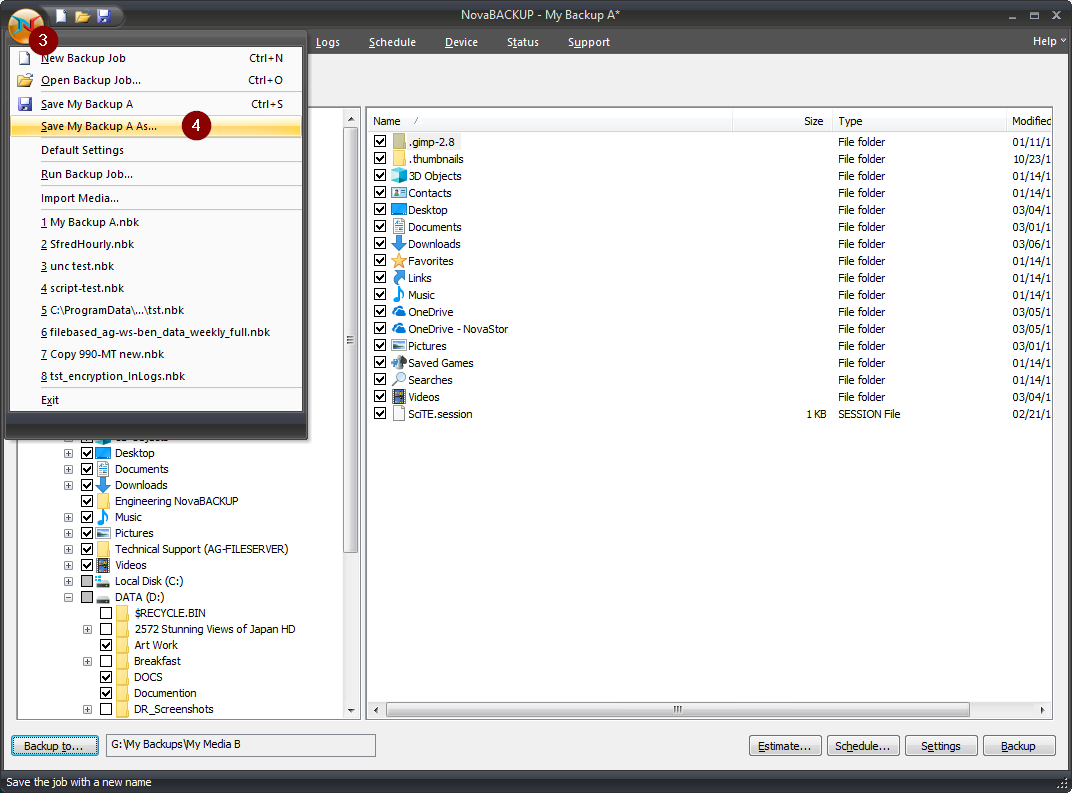Click the Searches magnifier icon
This screenshot has width=1072, height=793.
399,379
